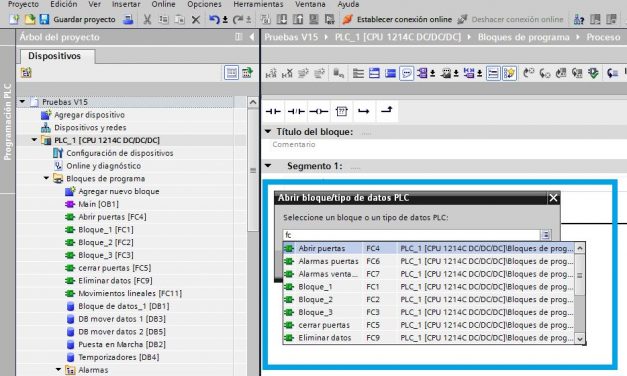Open Dispositivos y redes
This screenshot has width=627, height=376.
[x=90, y=128]
